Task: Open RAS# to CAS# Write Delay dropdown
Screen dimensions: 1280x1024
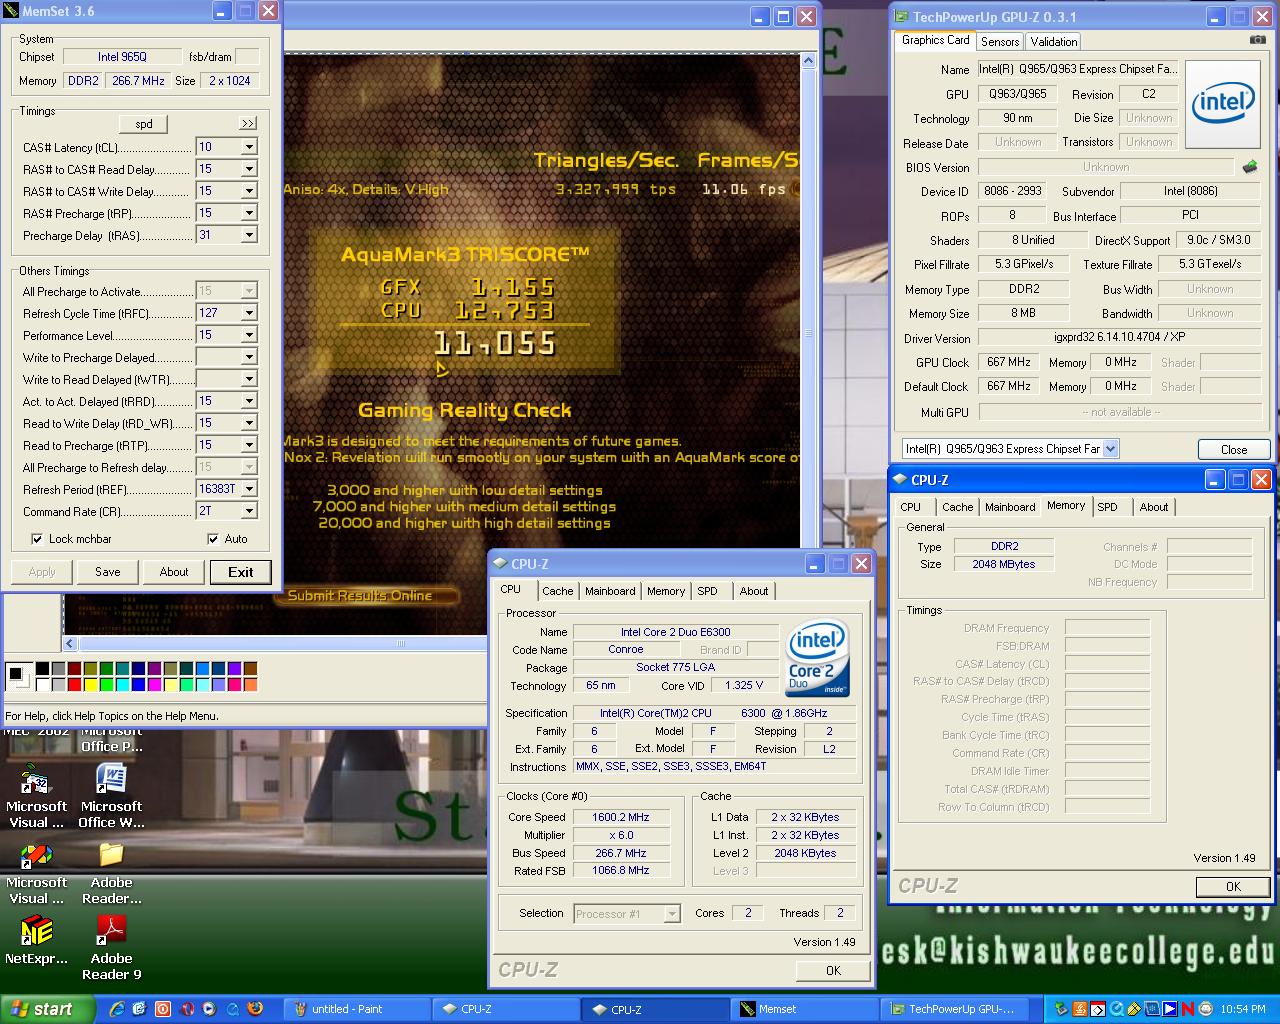Action: click(249, 191)
